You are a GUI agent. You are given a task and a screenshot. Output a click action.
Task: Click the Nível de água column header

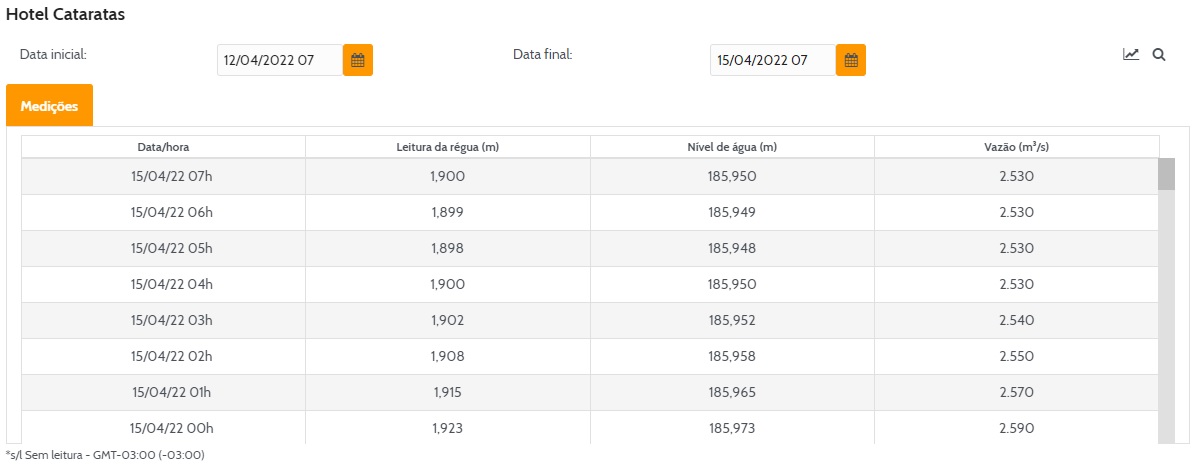click(732, 147)
